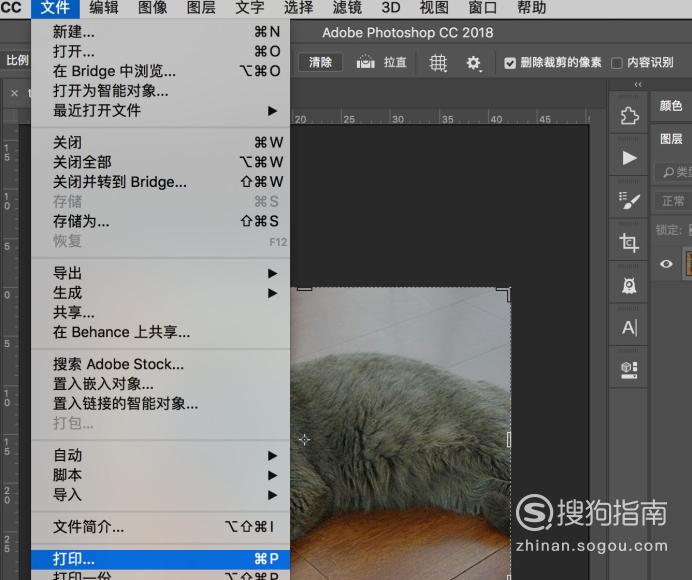This screenshot has height=580, width=692.
Task: Select Share menu item
Action: [x=161, y=313]
